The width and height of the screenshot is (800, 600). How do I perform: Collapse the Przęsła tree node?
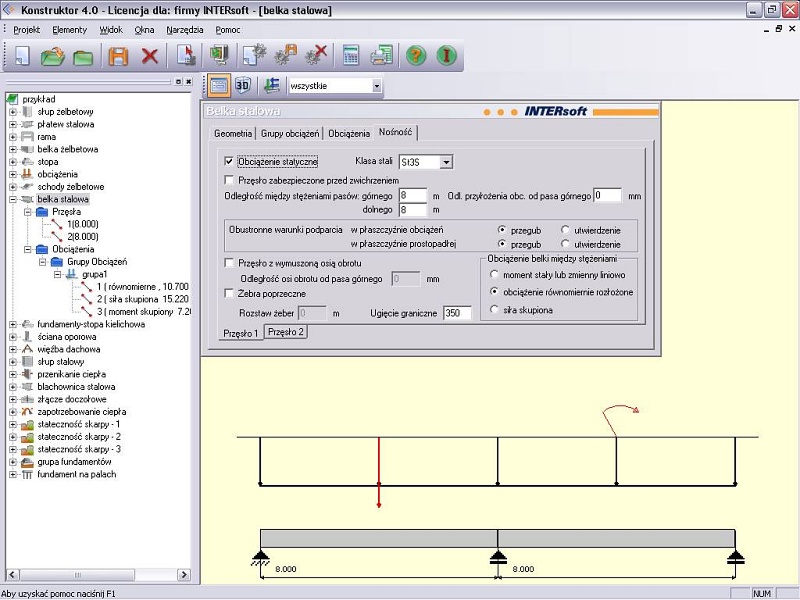click(28, 212)
